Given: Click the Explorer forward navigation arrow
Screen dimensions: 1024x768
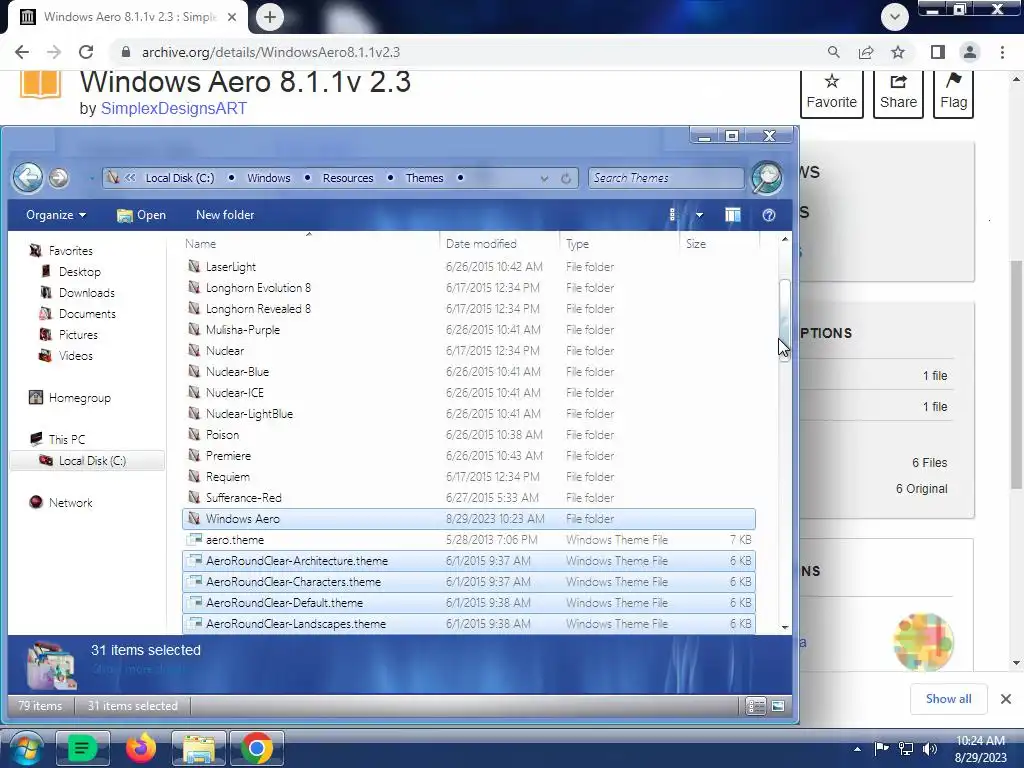Looking at the screenshot, I should click(x=59, y=178).
